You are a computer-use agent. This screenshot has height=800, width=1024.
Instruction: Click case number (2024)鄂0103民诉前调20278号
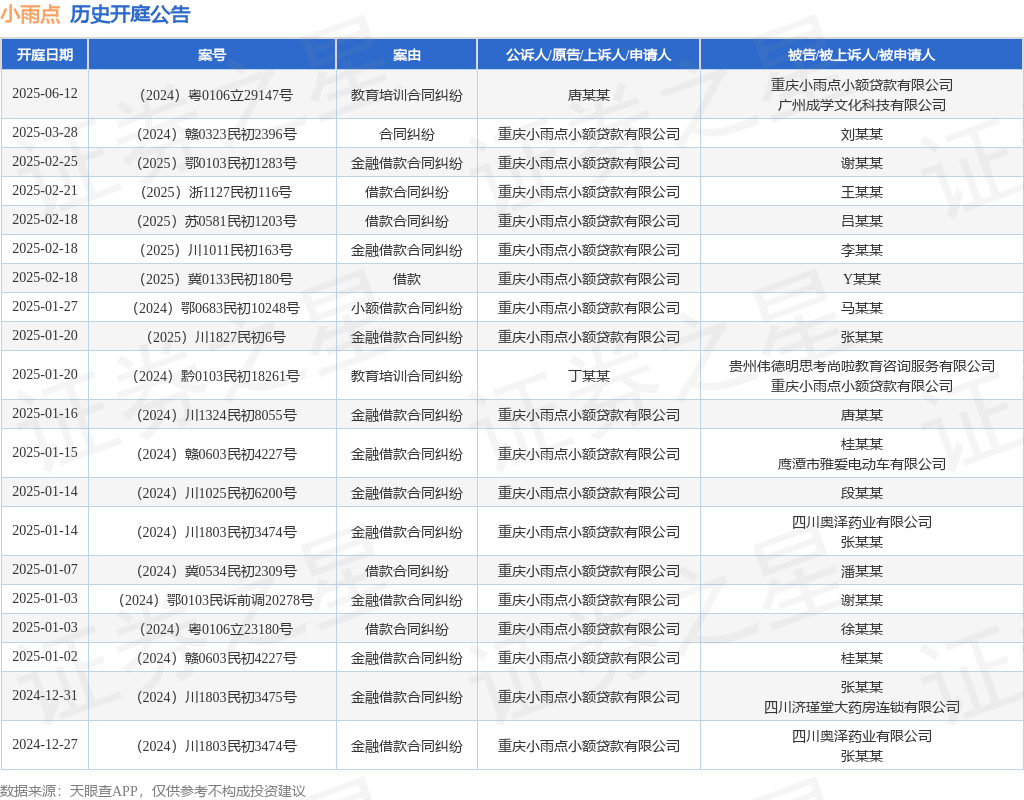pyautogui.click(x=216, y=601)
